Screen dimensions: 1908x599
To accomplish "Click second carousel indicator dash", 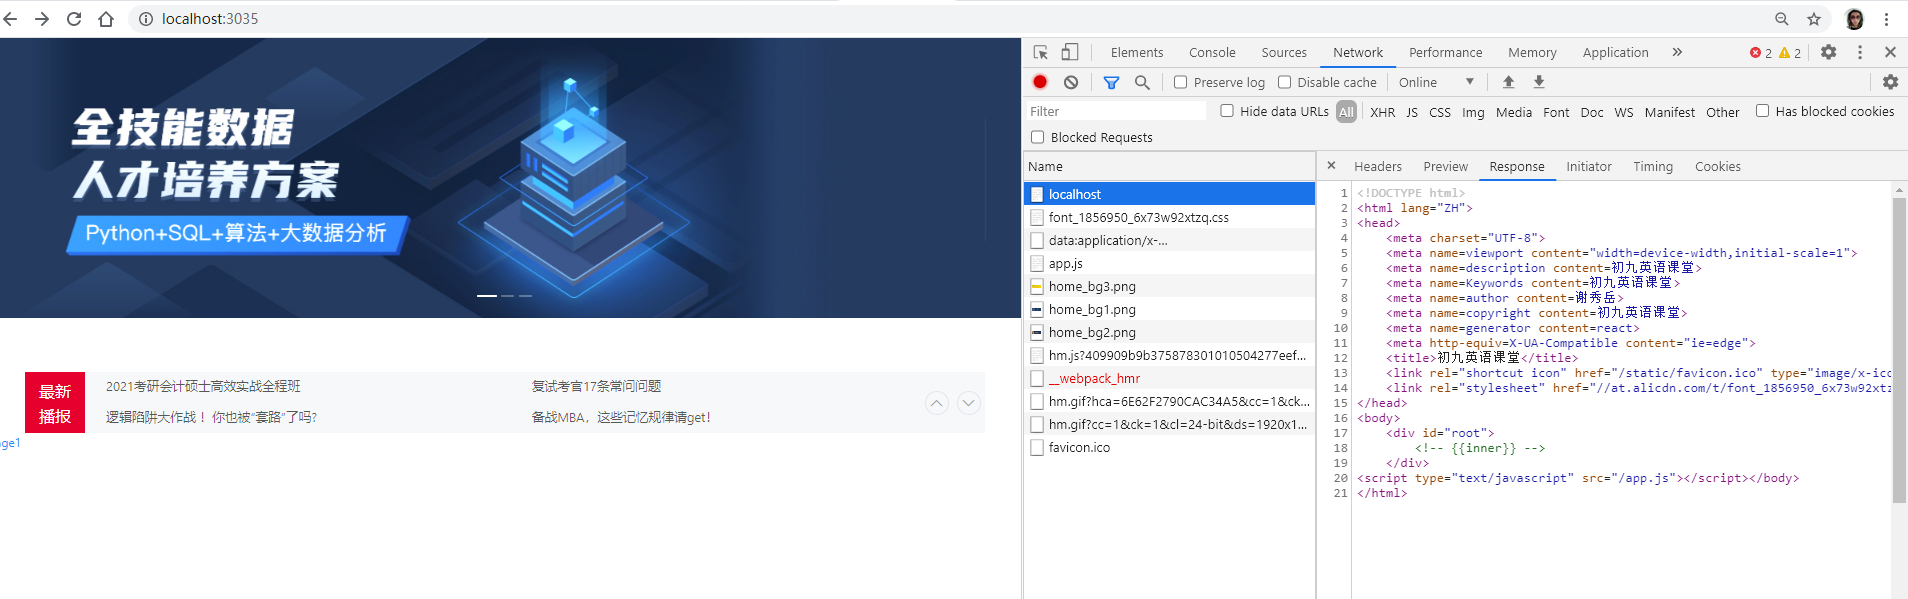I will pyautogui.click(x=508, y=296).
